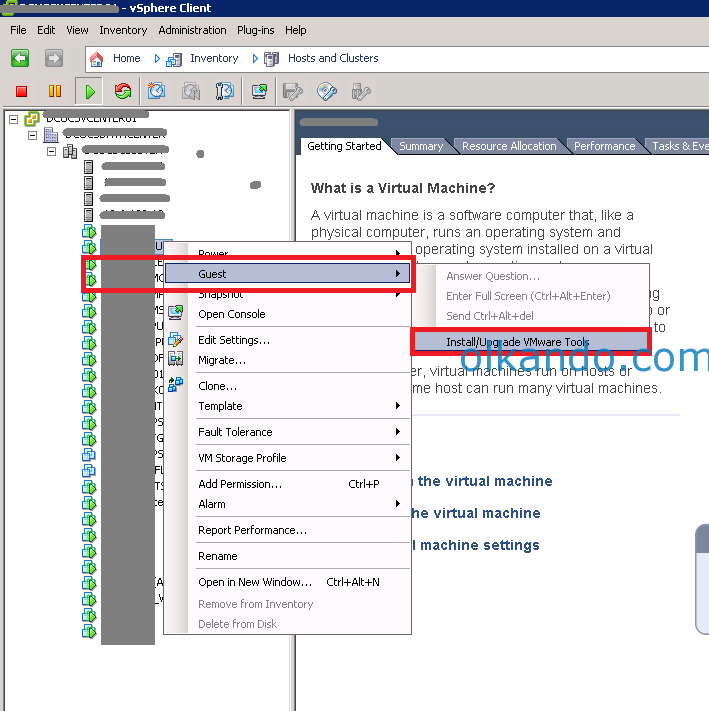Click the floppy device connect toolbar icon
Viewport: 709px width, 711px height.
click(x=293, y=91)
